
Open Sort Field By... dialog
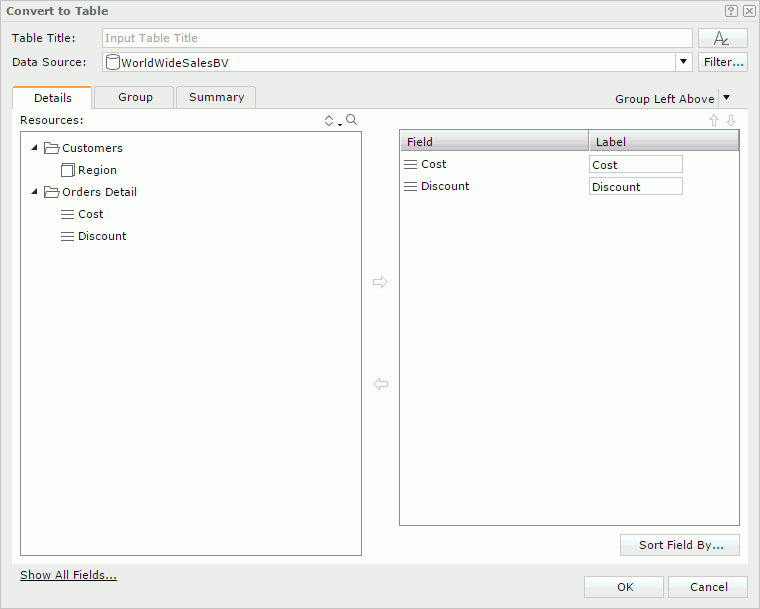pos(680,545)
